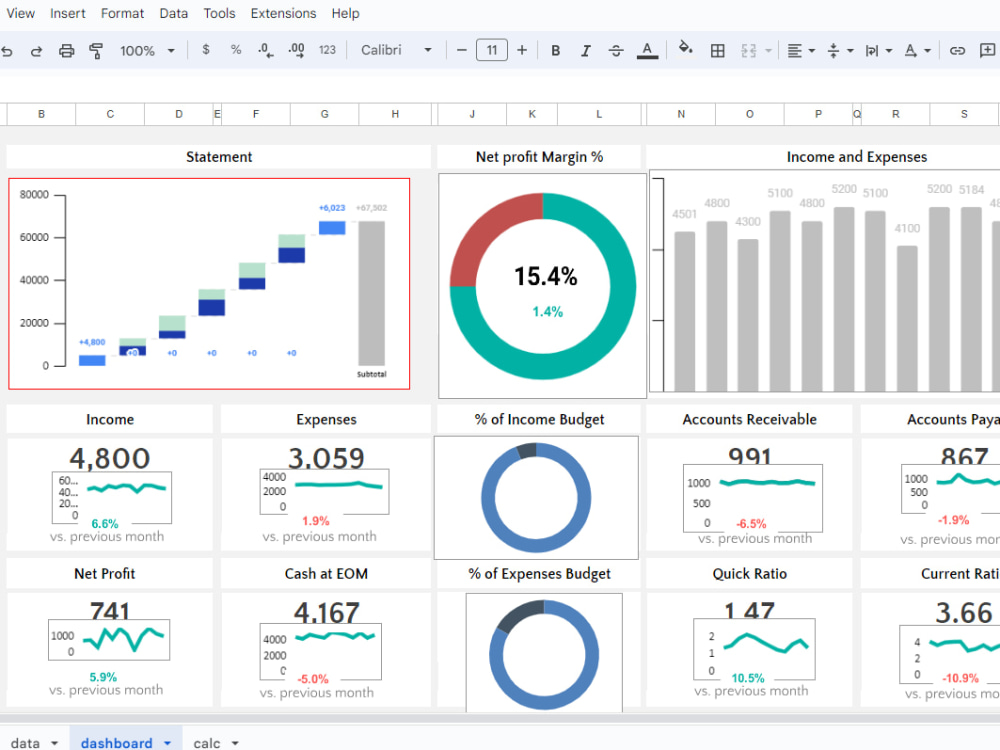
Task: Expand merge cells options arrow
Action: 768,50
